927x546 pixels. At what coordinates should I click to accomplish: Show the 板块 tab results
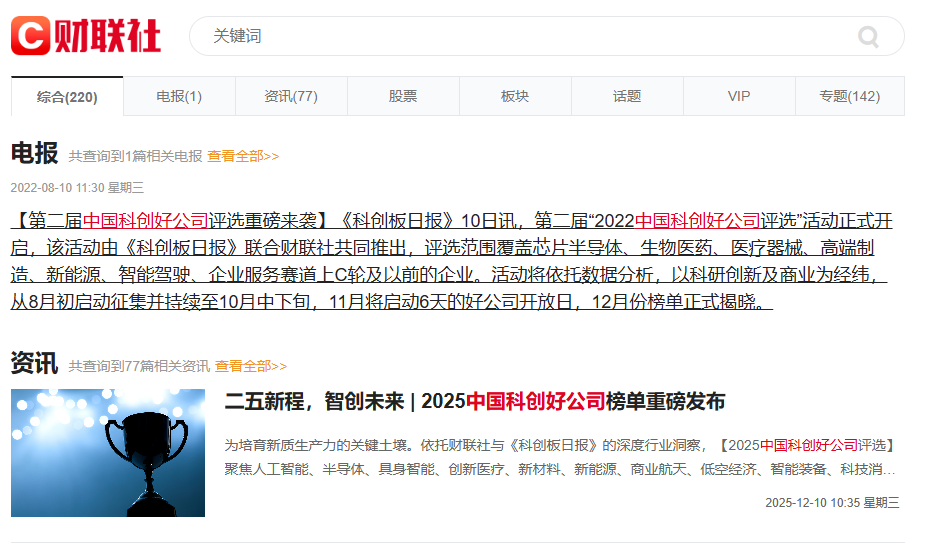515,97
